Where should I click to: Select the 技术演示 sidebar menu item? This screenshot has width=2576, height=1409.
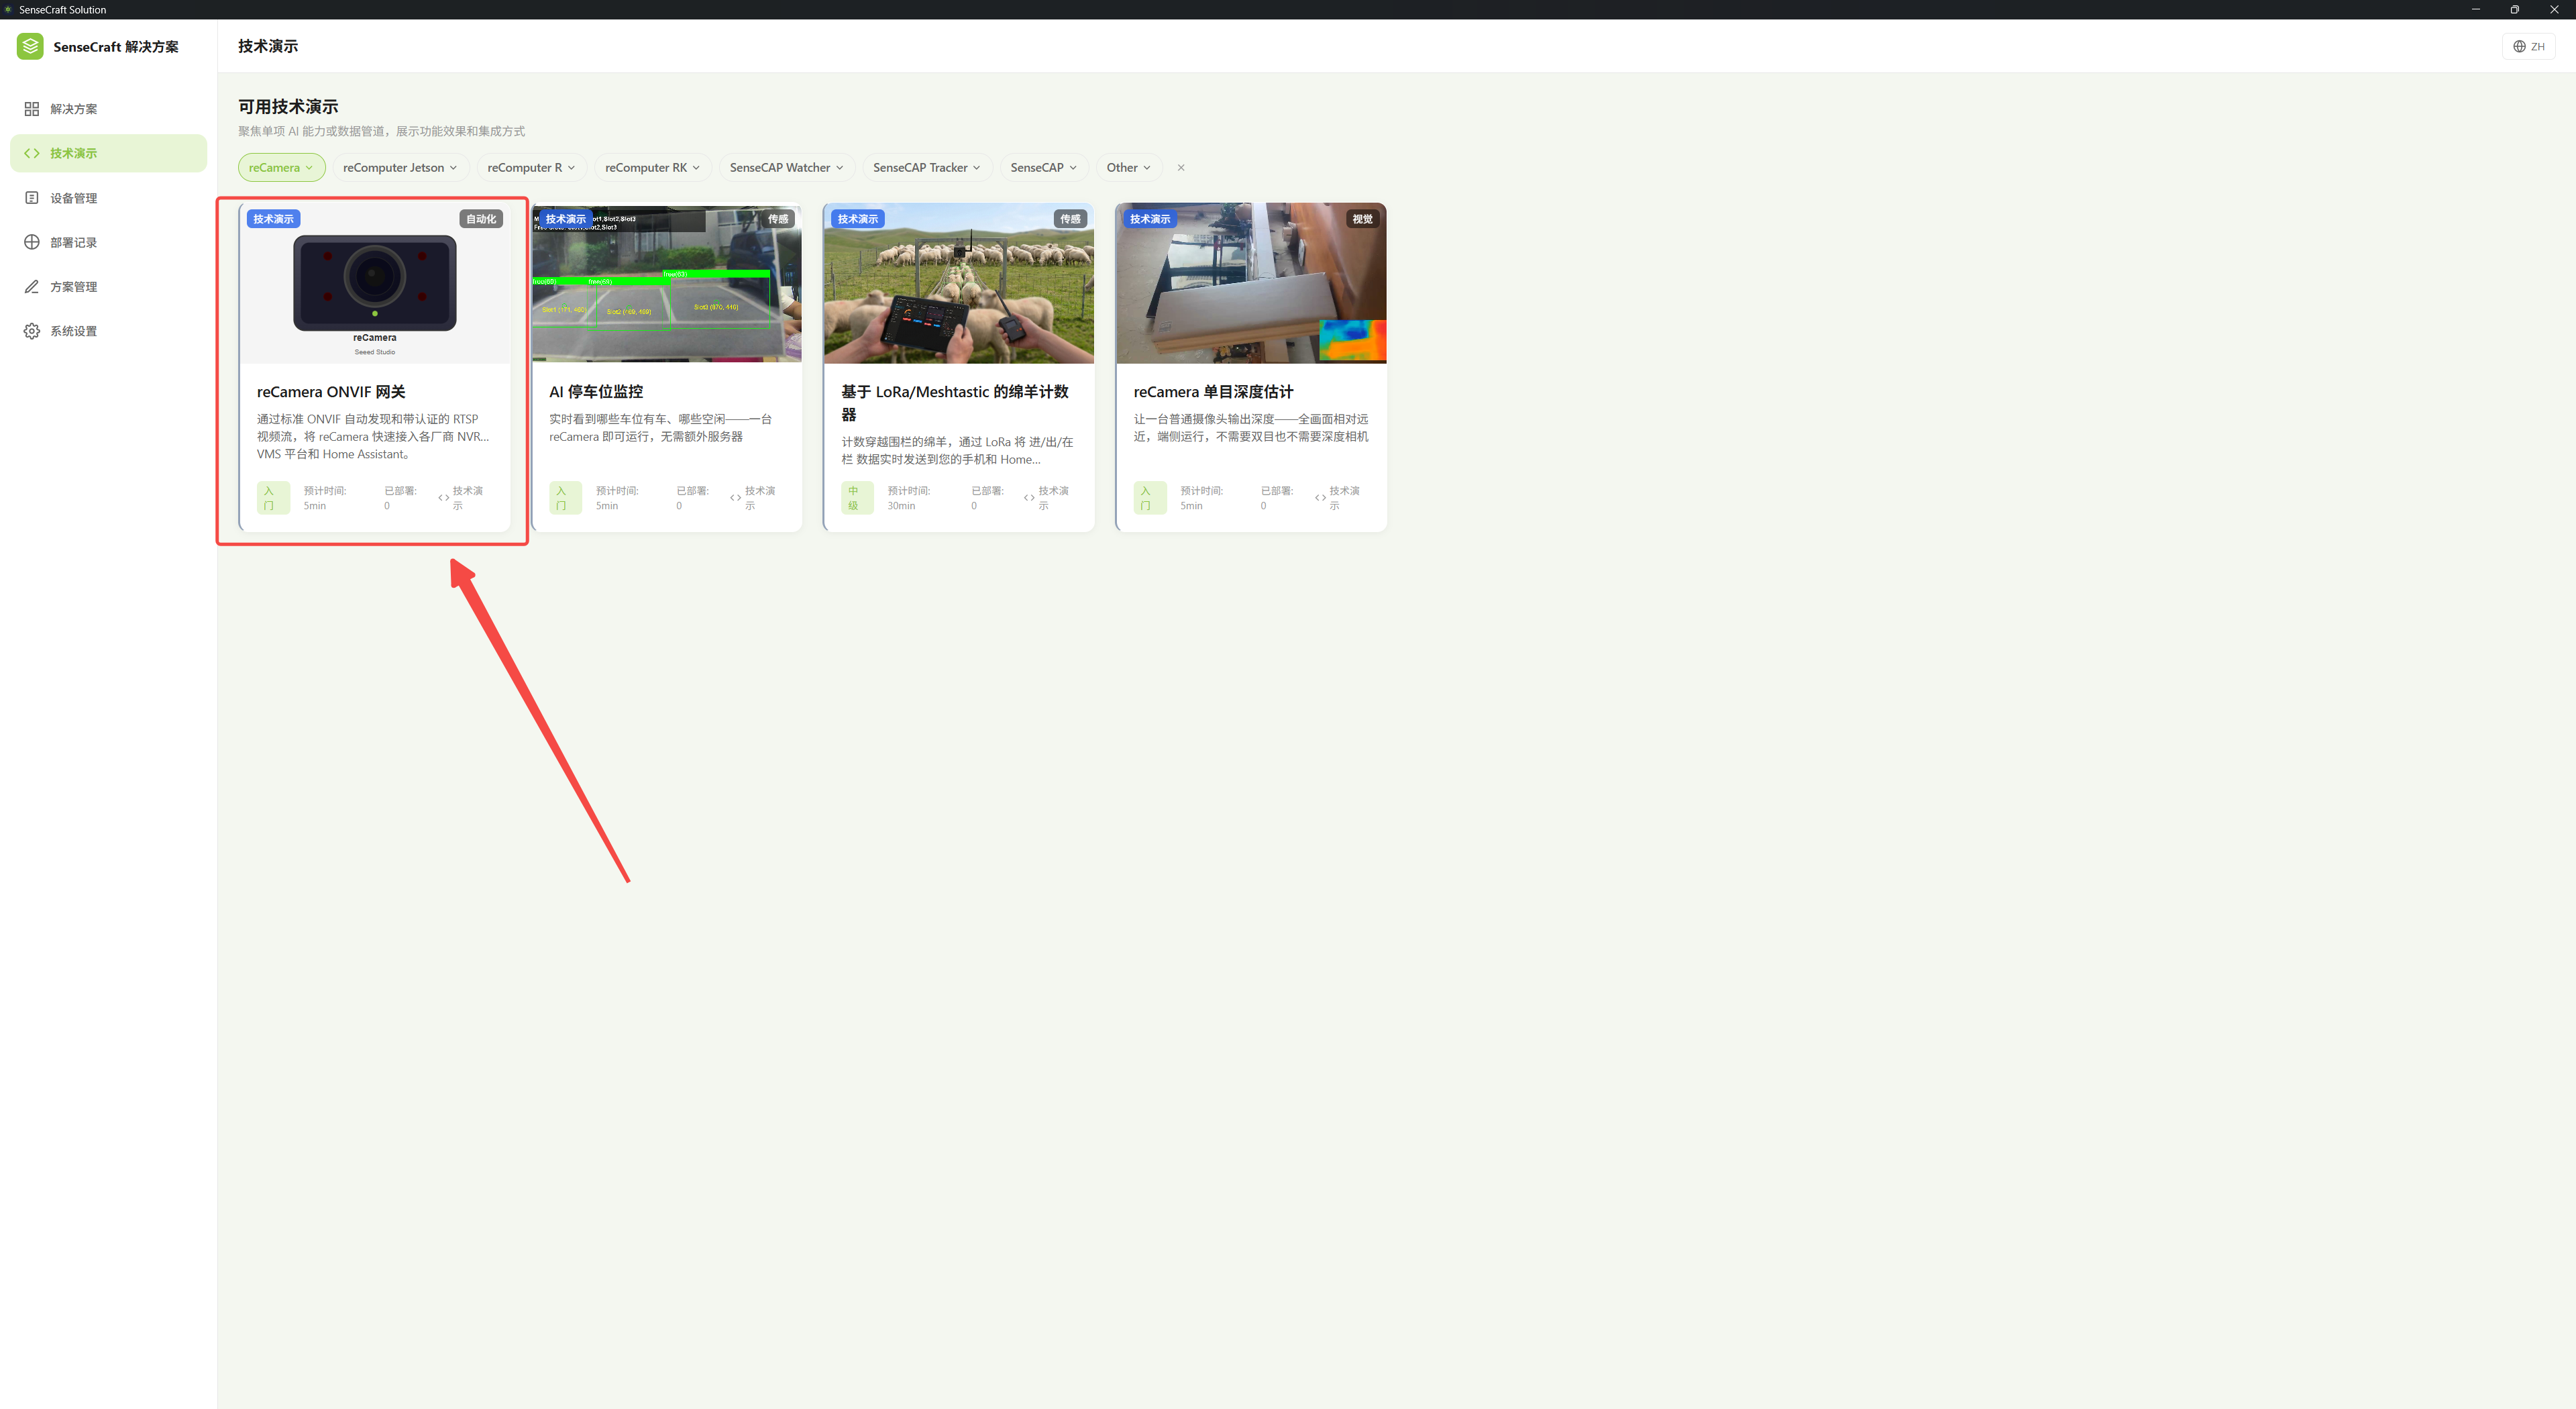(x=108, y=153)
